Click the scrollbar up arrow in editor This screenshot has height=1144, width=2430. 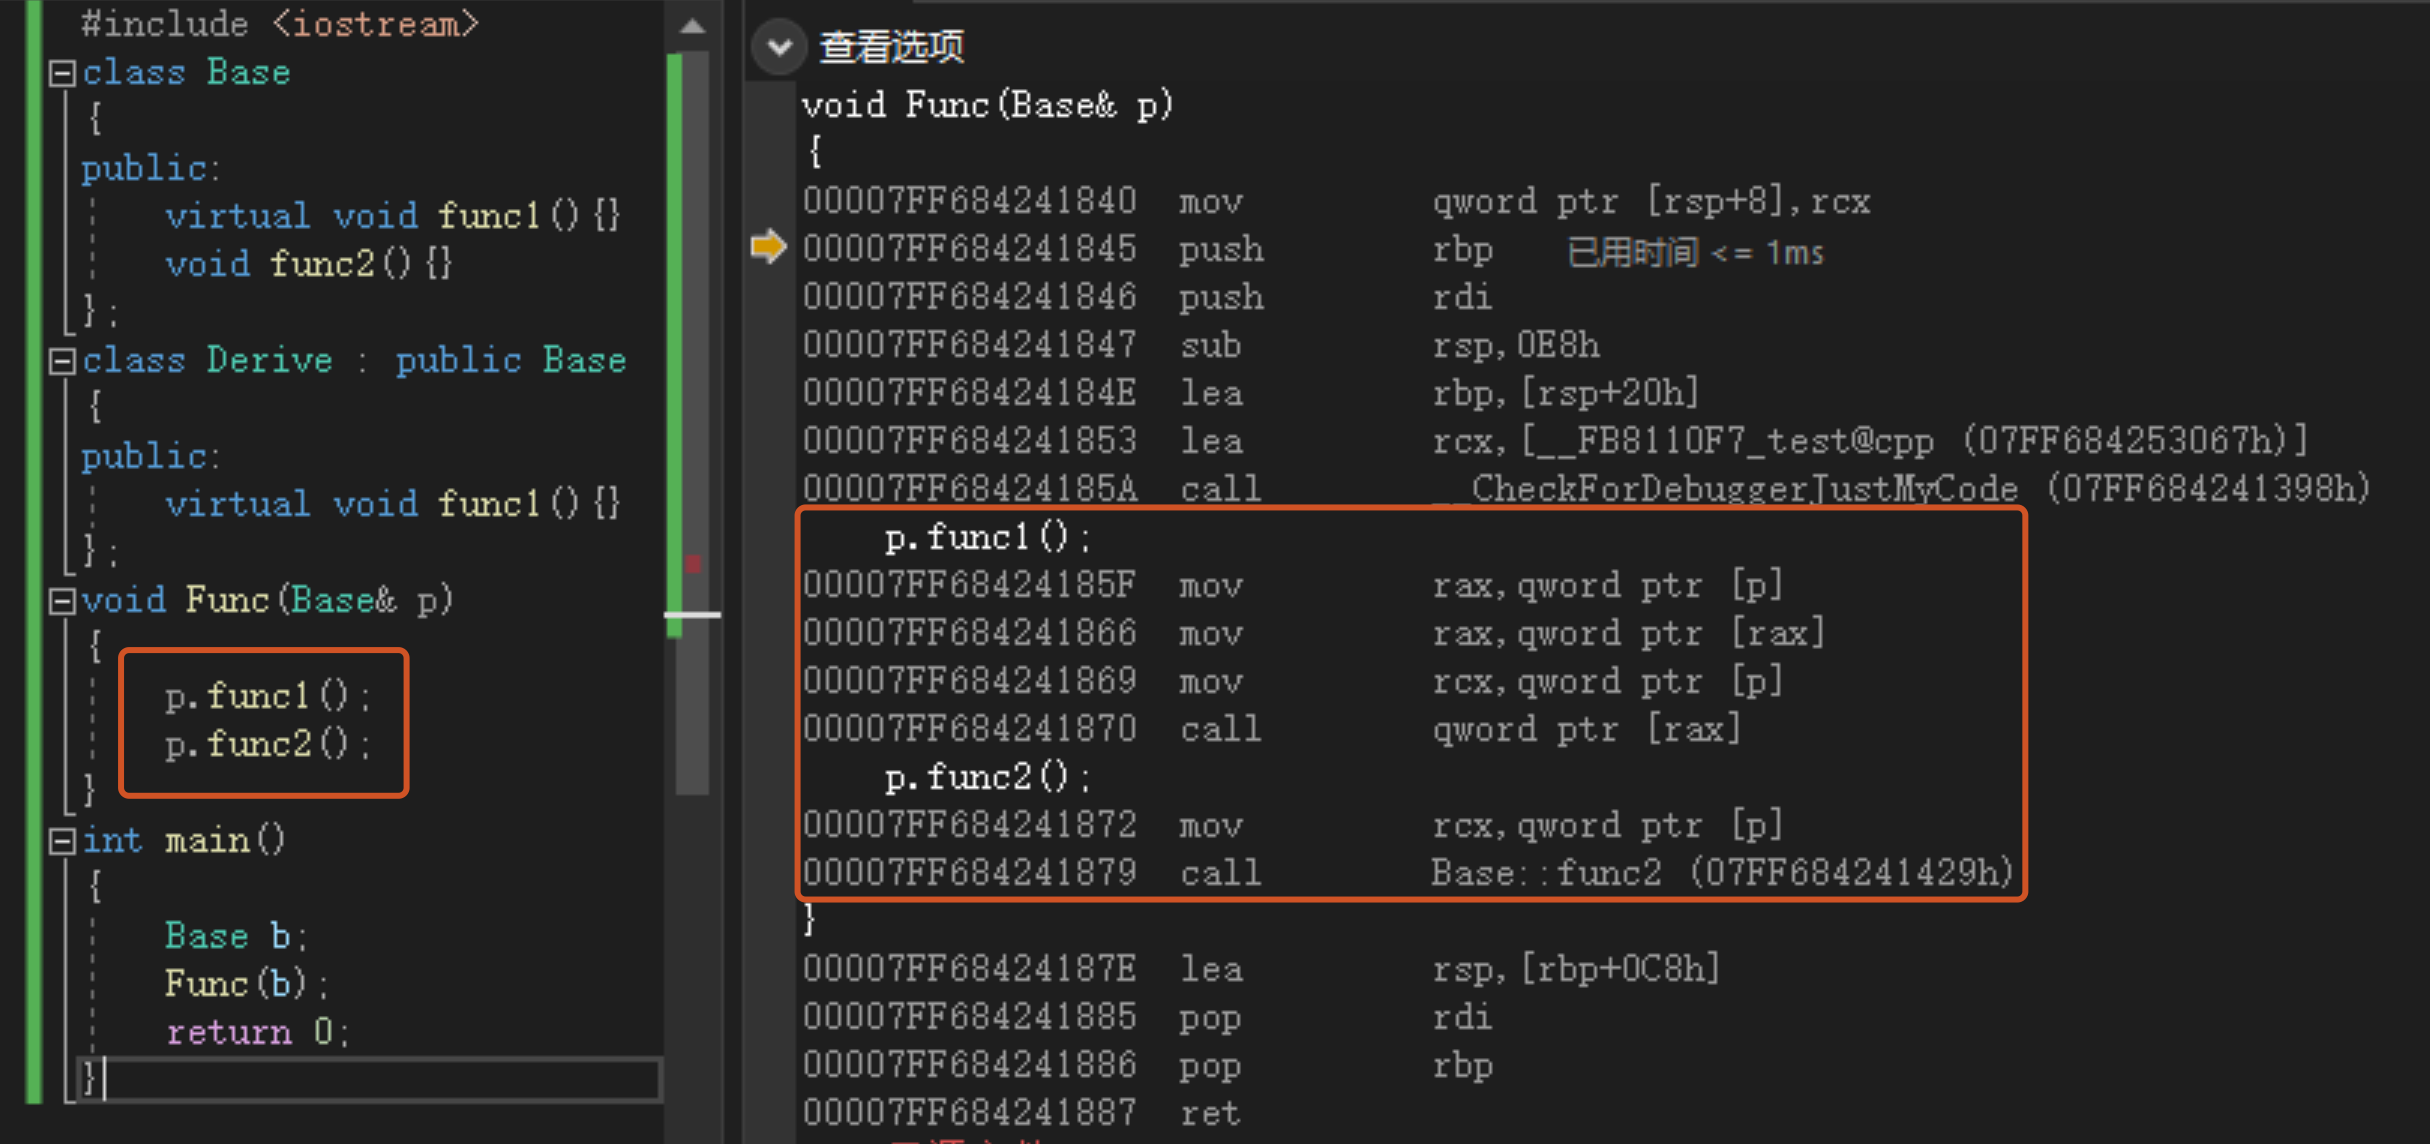pyautogui.click(x=692, y=26)
